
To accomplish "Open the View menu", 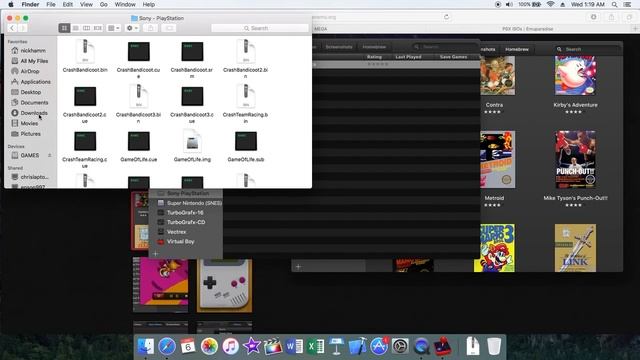I will 86,4.
